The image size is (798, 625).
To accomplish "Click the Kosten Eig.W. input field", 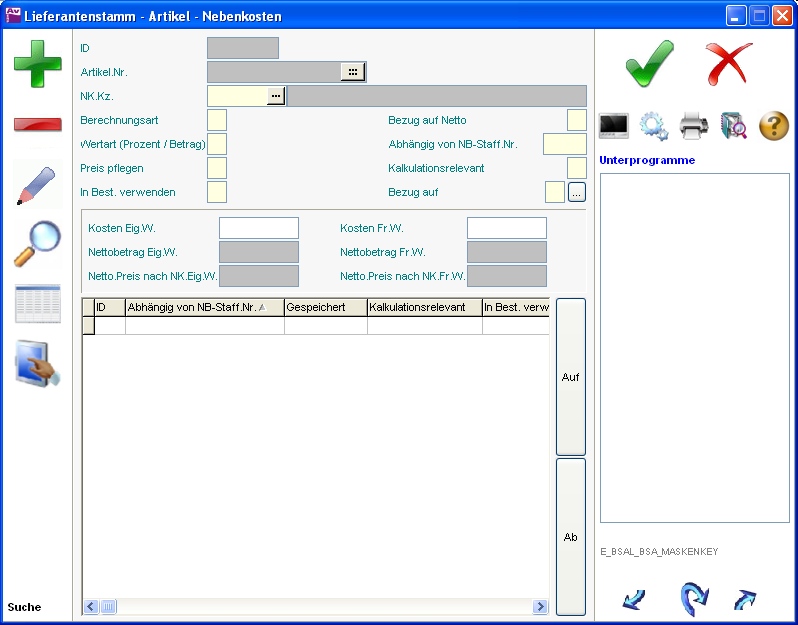I will 258,228.
